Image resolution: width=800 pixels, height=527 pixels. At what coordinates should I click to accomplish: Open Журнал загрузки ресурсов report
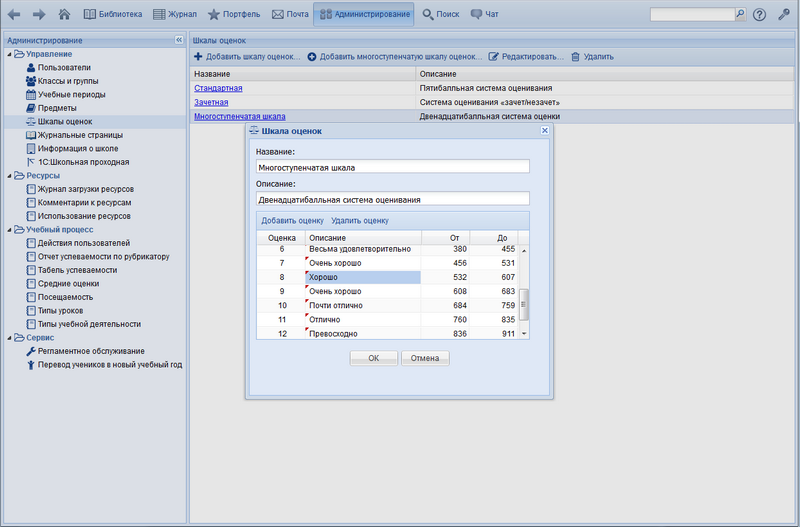point(86,189)
